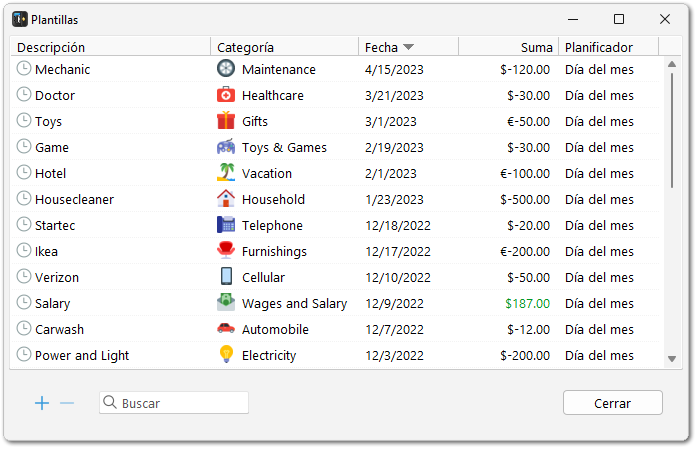This screenshot has height=449, width=697.
Task: Sort by the Categoría column header
Action: coord(284,47)
